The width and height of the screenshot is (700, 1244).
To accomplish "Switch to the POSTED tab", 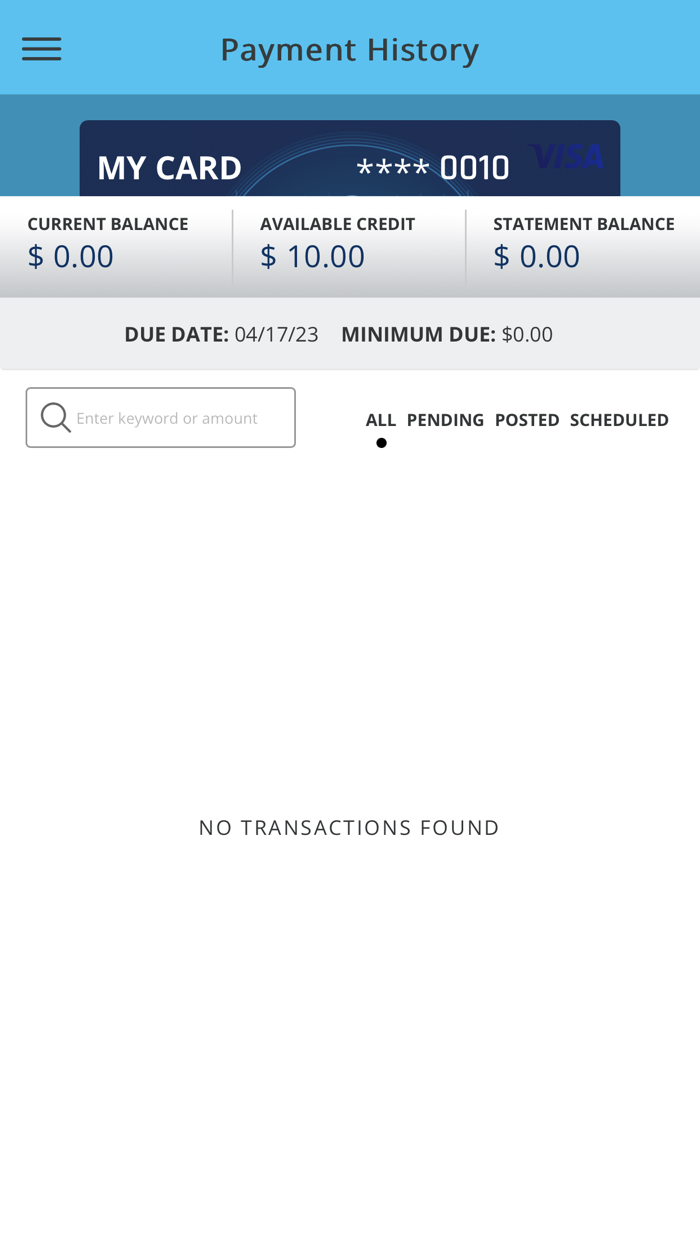I will (x=527, y=419).
